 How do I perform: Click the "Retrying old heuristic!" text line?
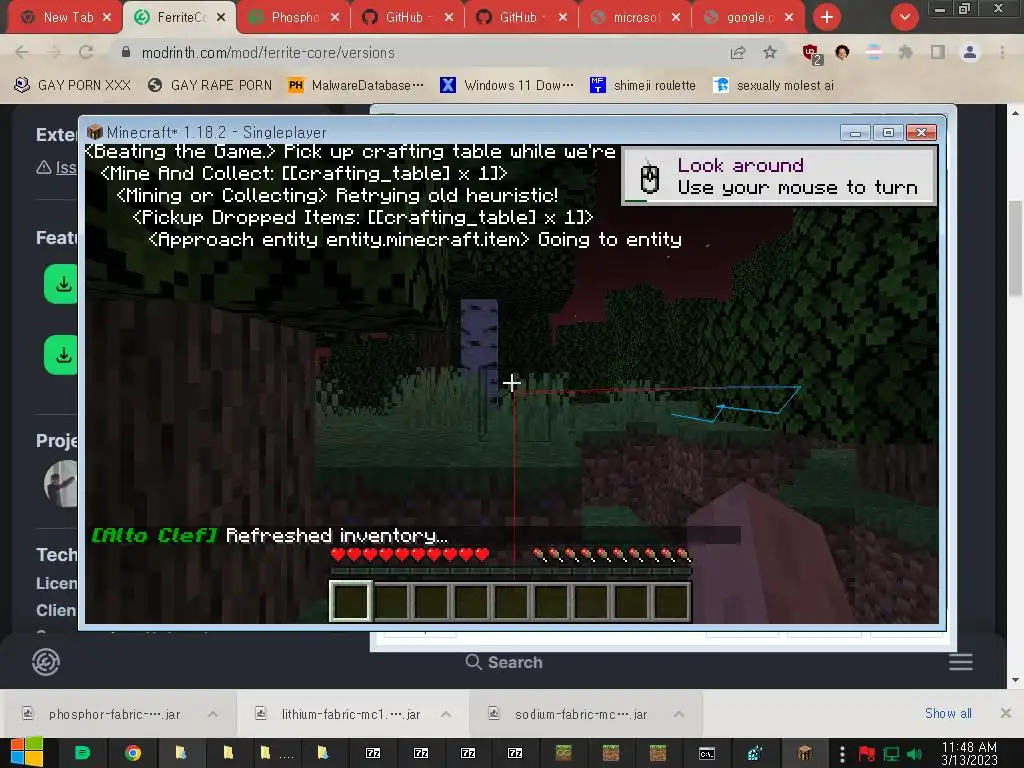point(447,195)
